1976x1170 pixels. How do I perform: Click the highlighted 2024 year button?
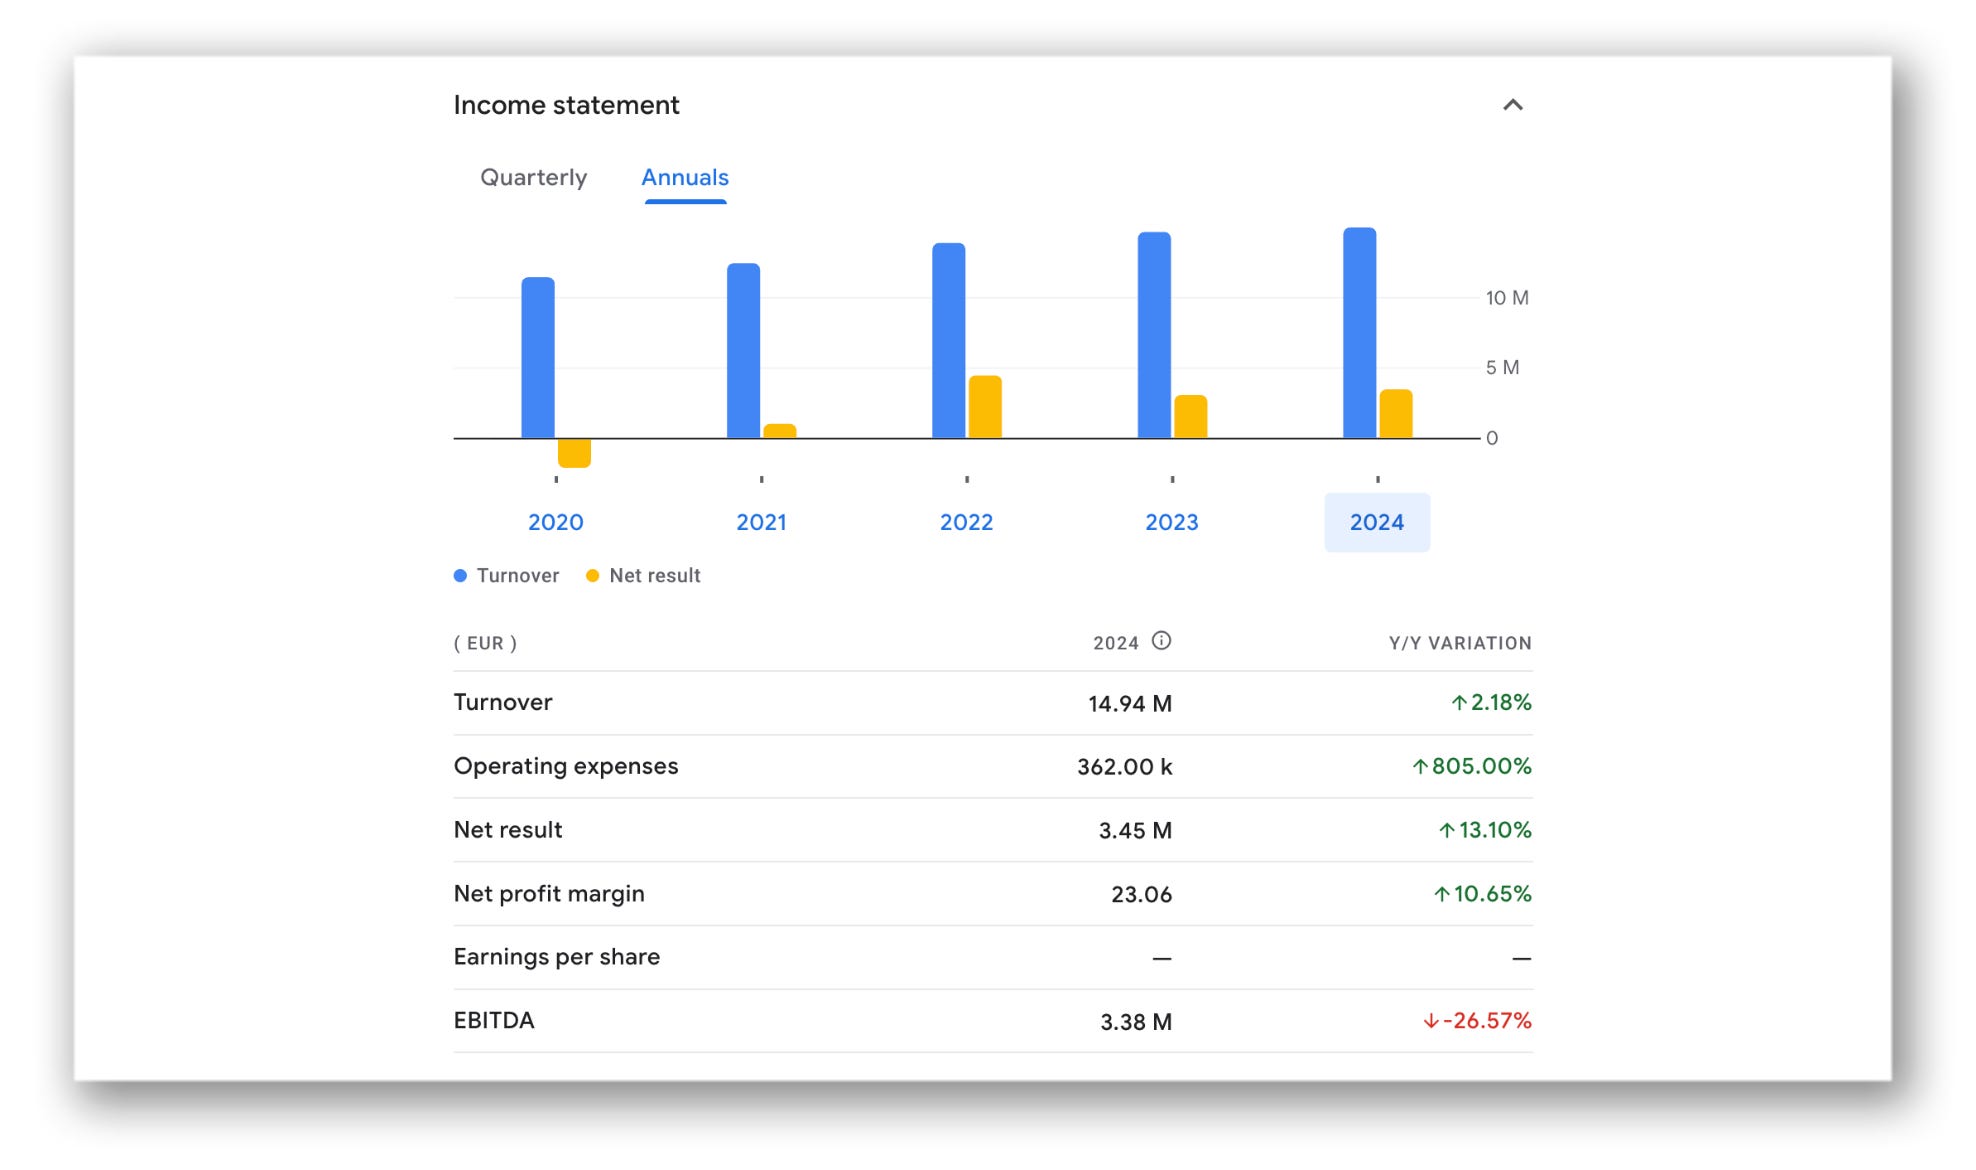click(1376, 522)
